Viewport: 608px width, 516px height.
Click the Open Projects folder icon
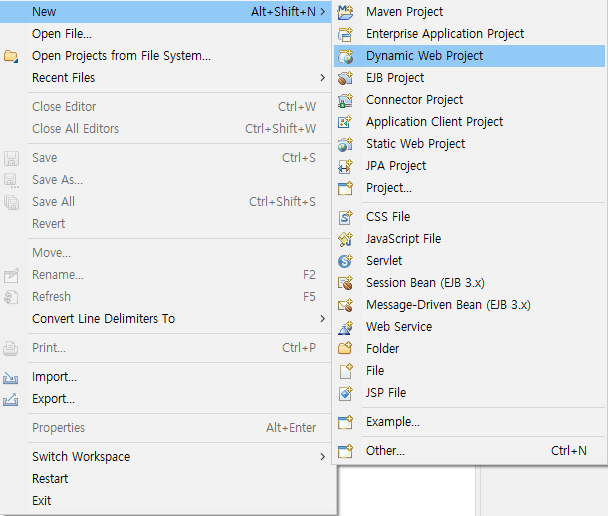coord(11,56)
